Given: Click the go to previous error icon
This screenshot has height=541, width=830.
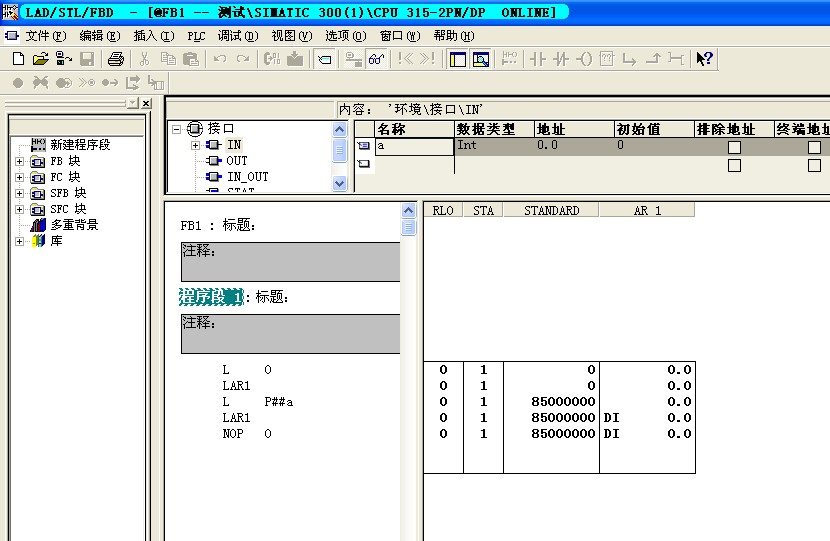Looking at the screenshot, I should (405, 59).
